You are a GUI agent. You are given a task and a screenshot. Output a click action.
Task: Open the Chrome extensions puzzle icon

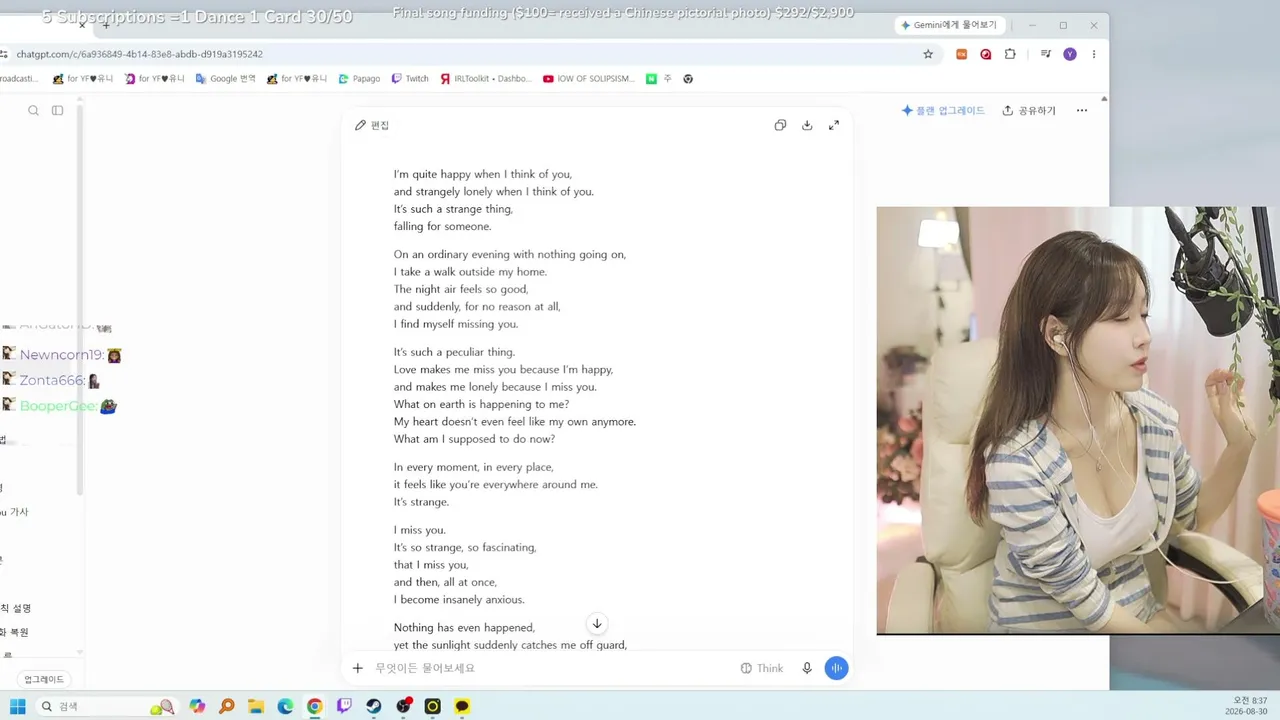pos(1010,54)
